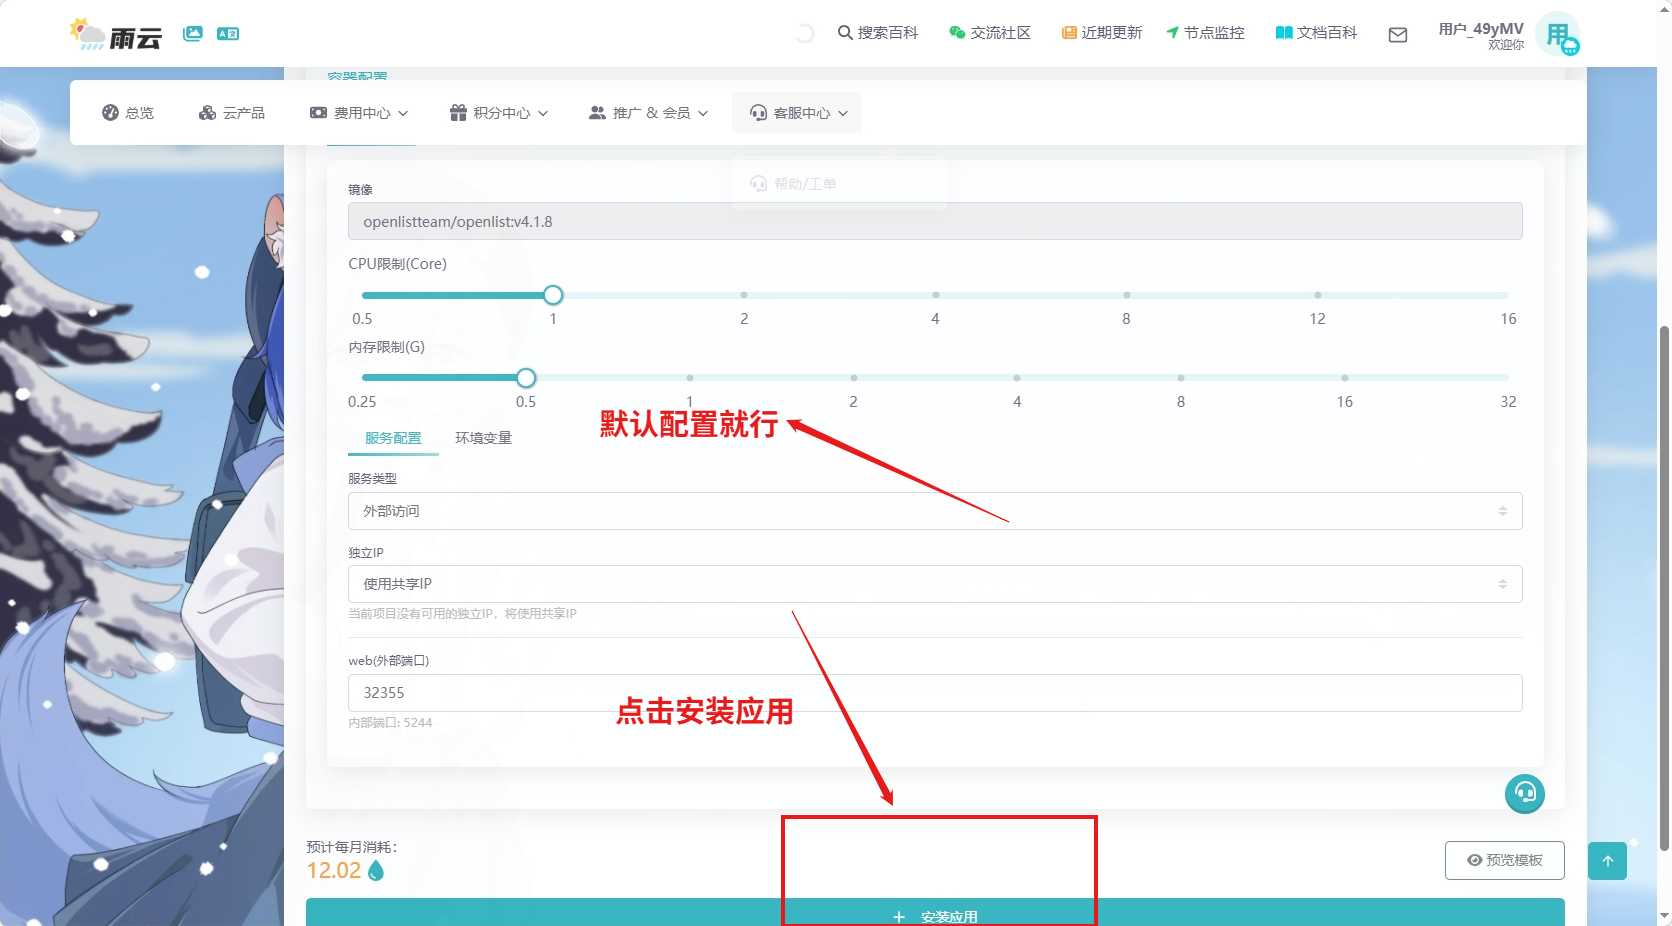Expand the 客服中心 menu

coord(798,113)
